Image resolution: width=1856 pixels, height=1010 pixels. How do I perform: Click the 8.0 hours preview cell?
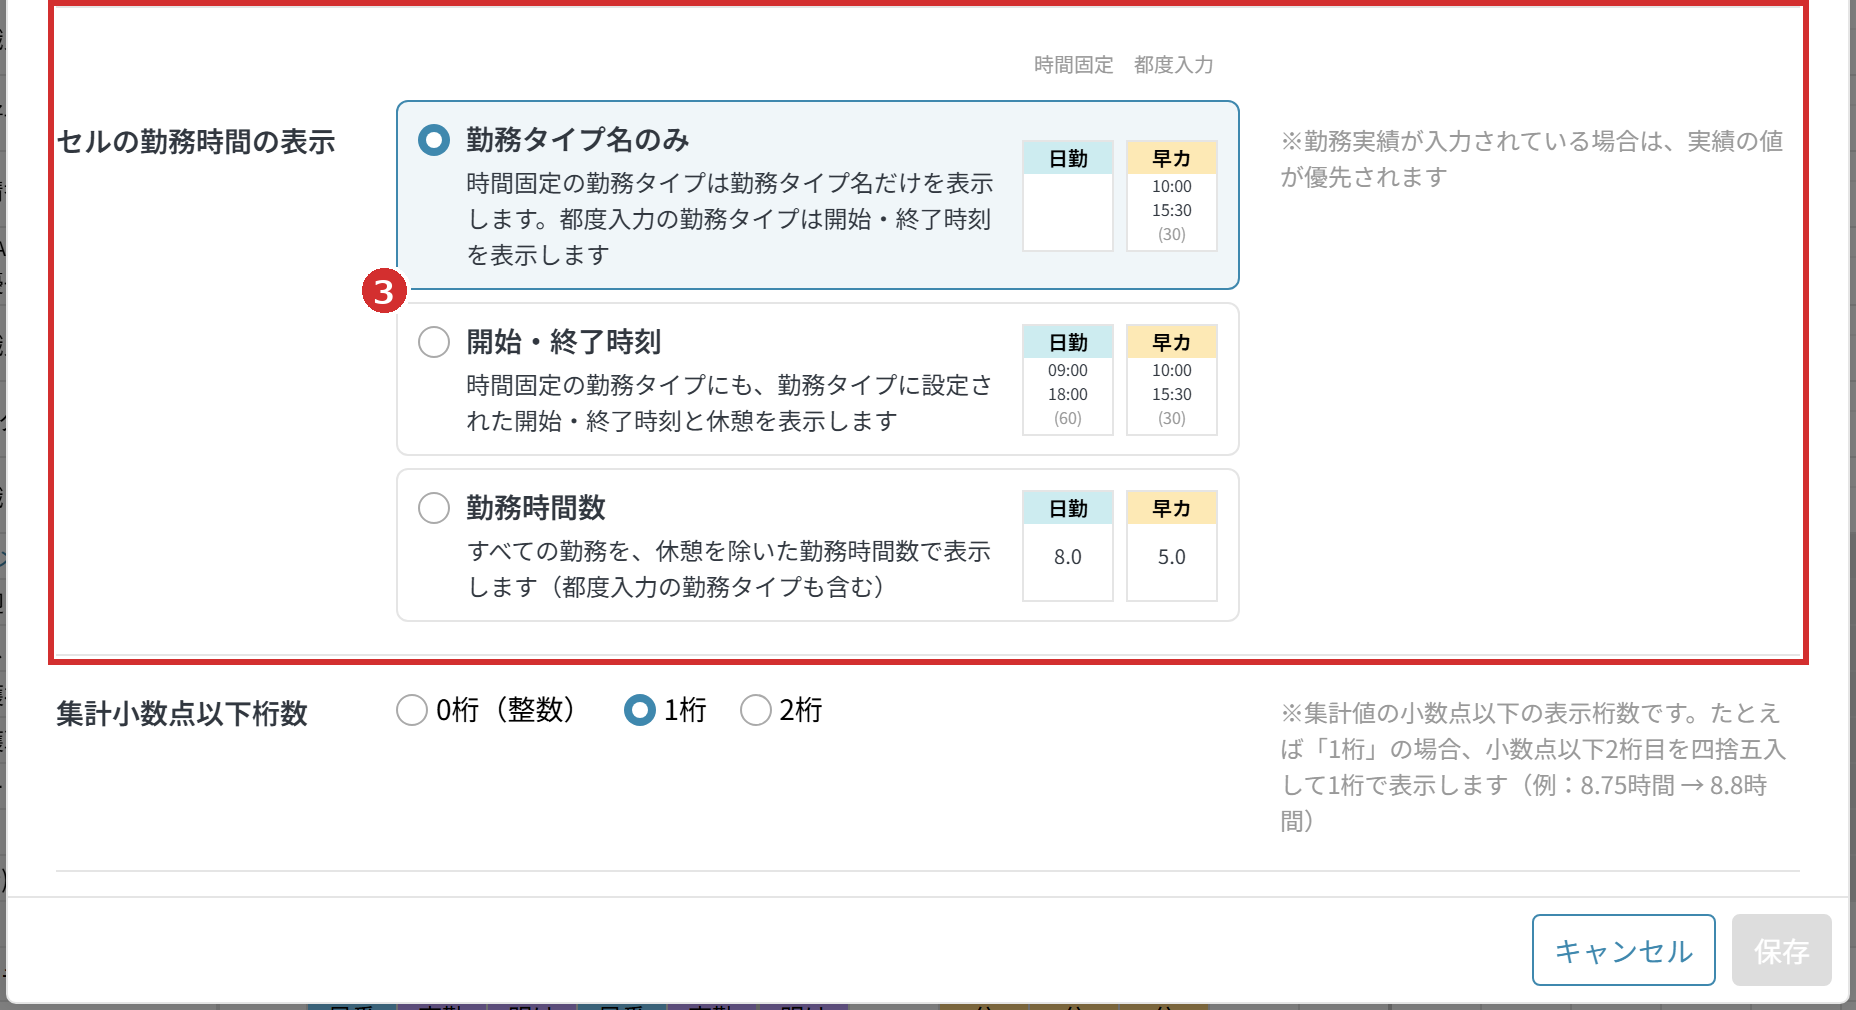(x=1068, y=546)
